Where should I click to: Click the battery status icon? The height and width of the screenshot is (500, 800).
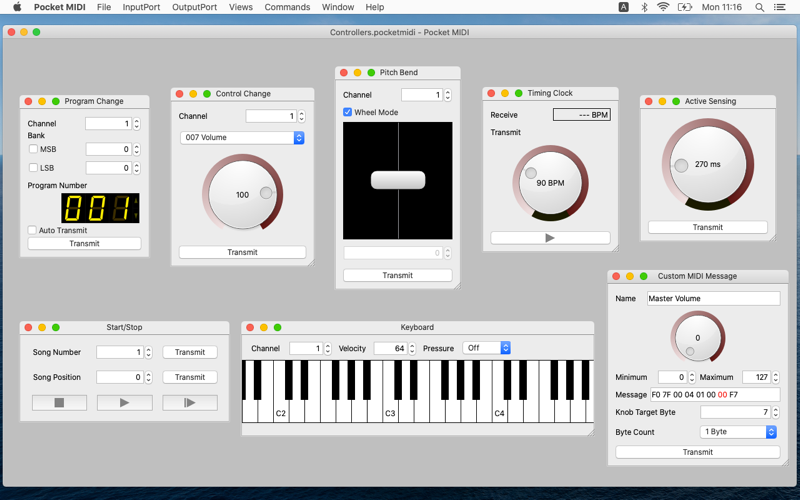coord(685,7)
